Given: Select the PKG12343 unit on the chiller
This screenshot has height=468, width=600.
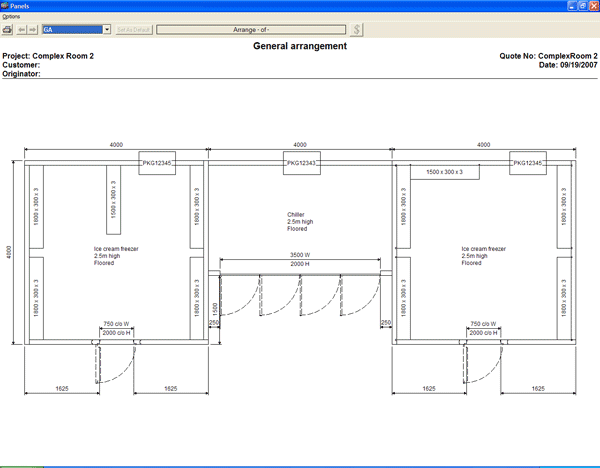Looking at the screenshot, I should [x=300, y=163].
